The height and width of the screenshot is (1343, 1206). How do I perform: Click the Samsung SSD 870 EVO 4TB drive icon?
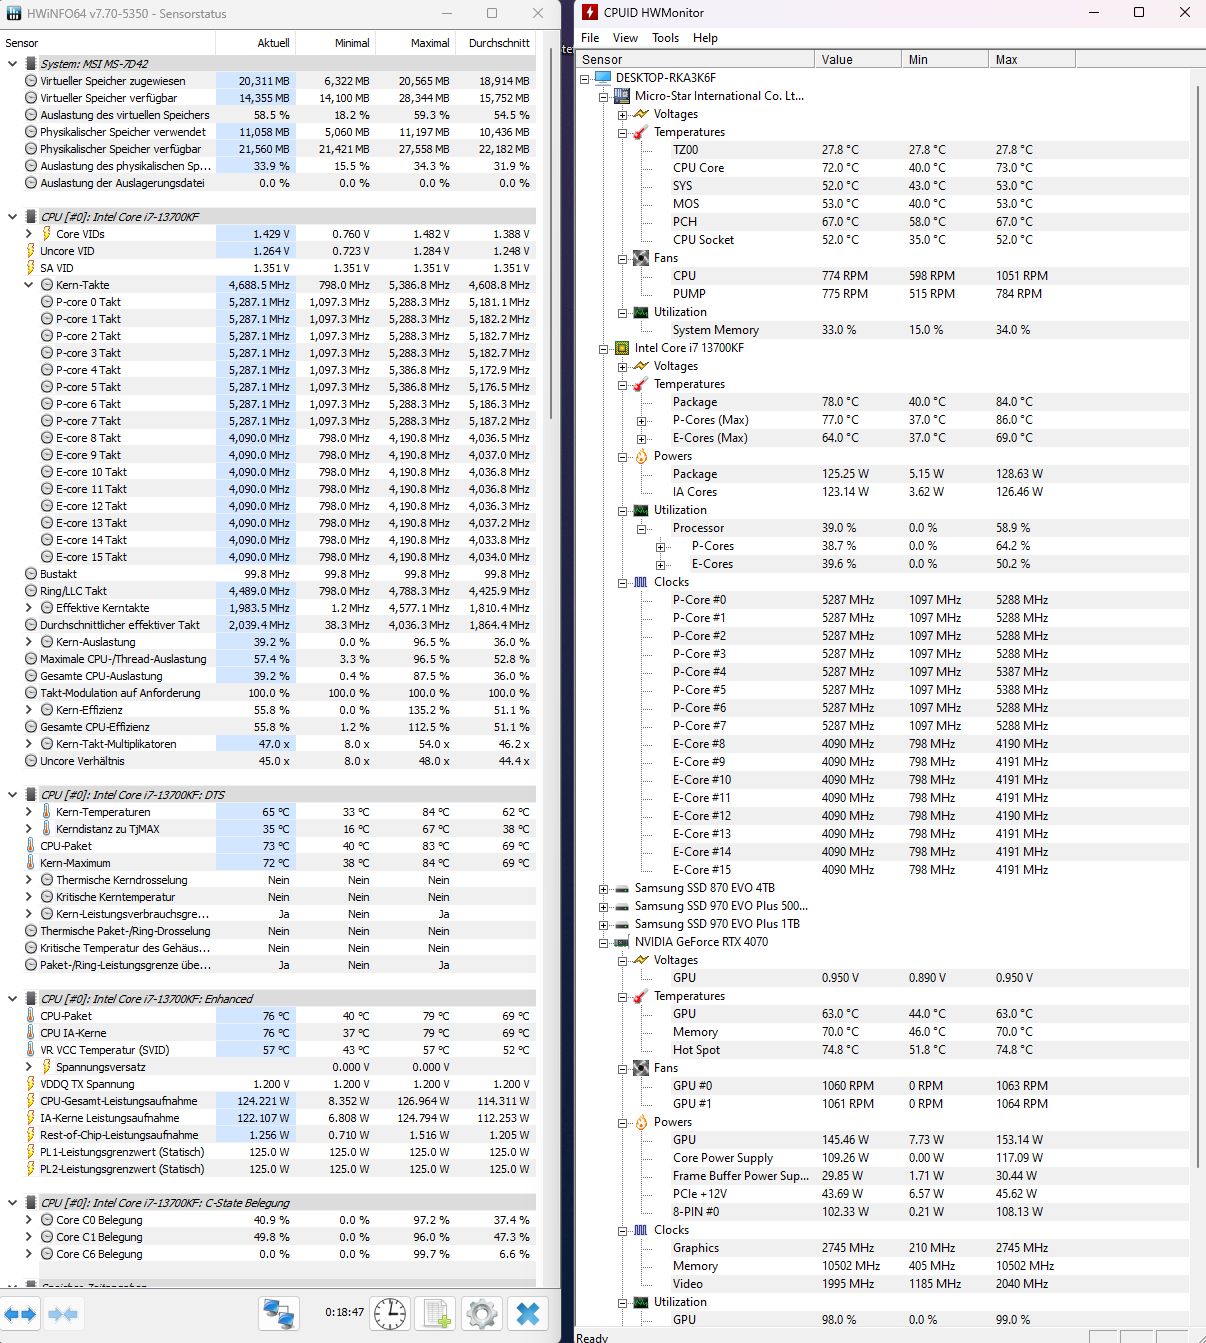point(622,888)
